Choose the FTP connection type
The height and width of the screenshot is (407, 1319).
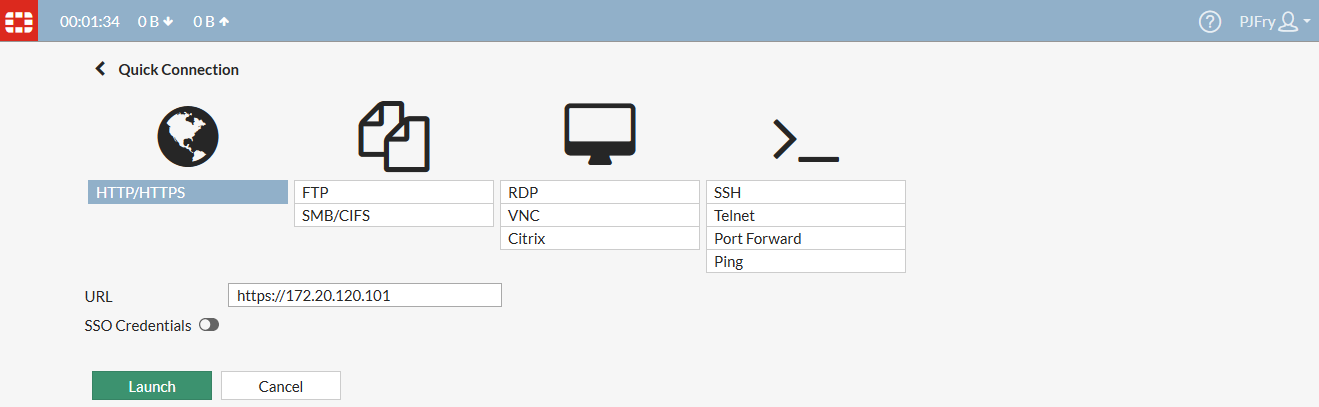pos(394,192)
